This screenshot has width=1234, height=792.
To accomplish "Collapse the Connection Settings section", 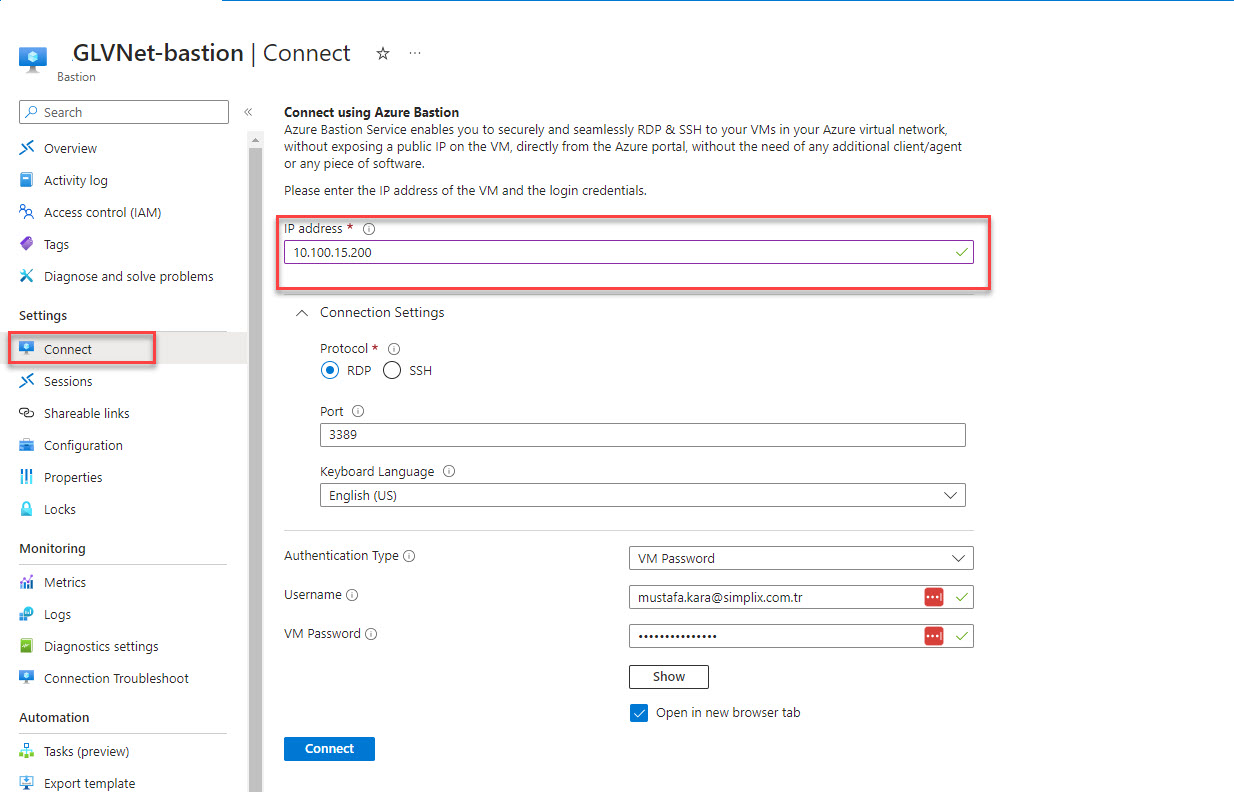I will (x=302, y=313).
